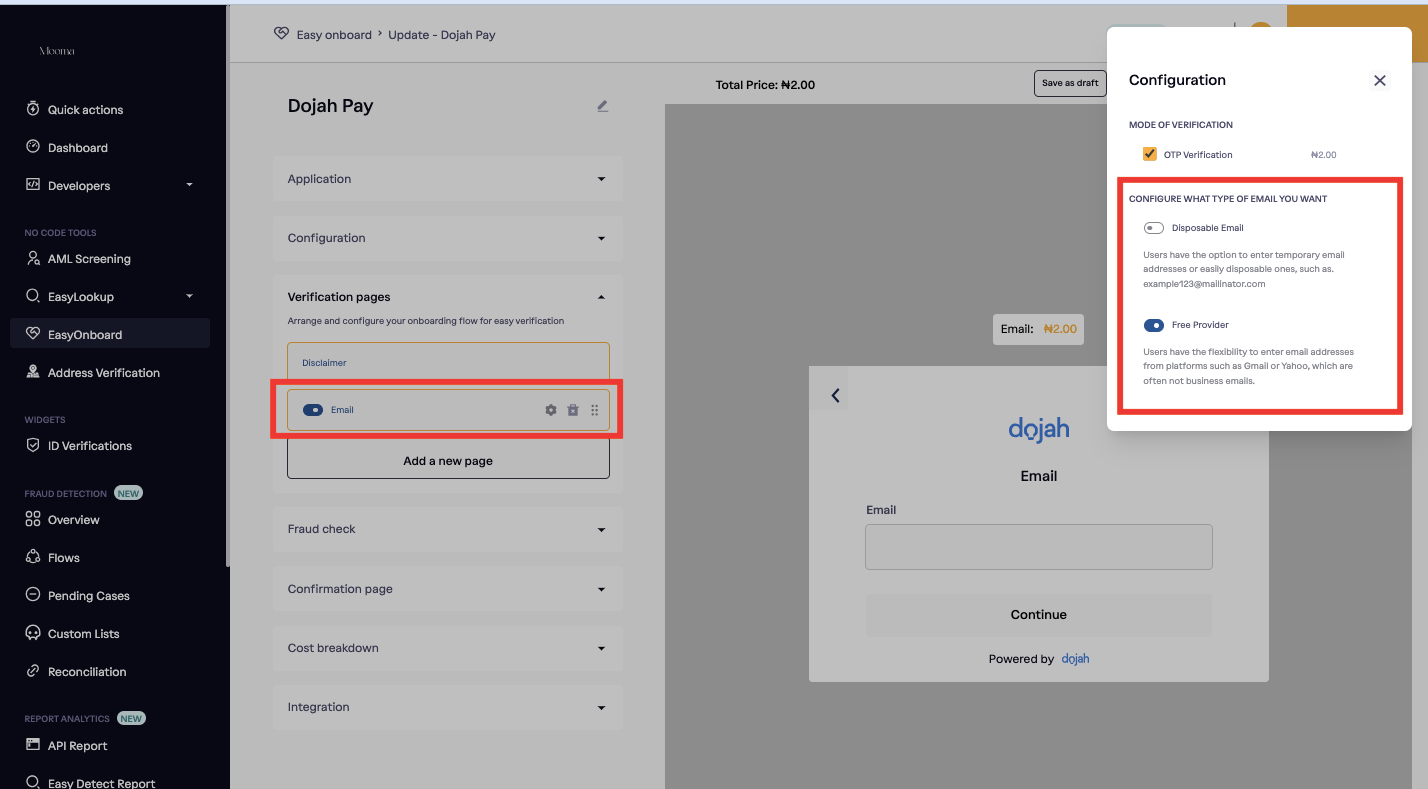Viewport: 1428px width, 789px height.
Task: Expand the Application section
Action: pyautogui.click(x=448, y=179)
